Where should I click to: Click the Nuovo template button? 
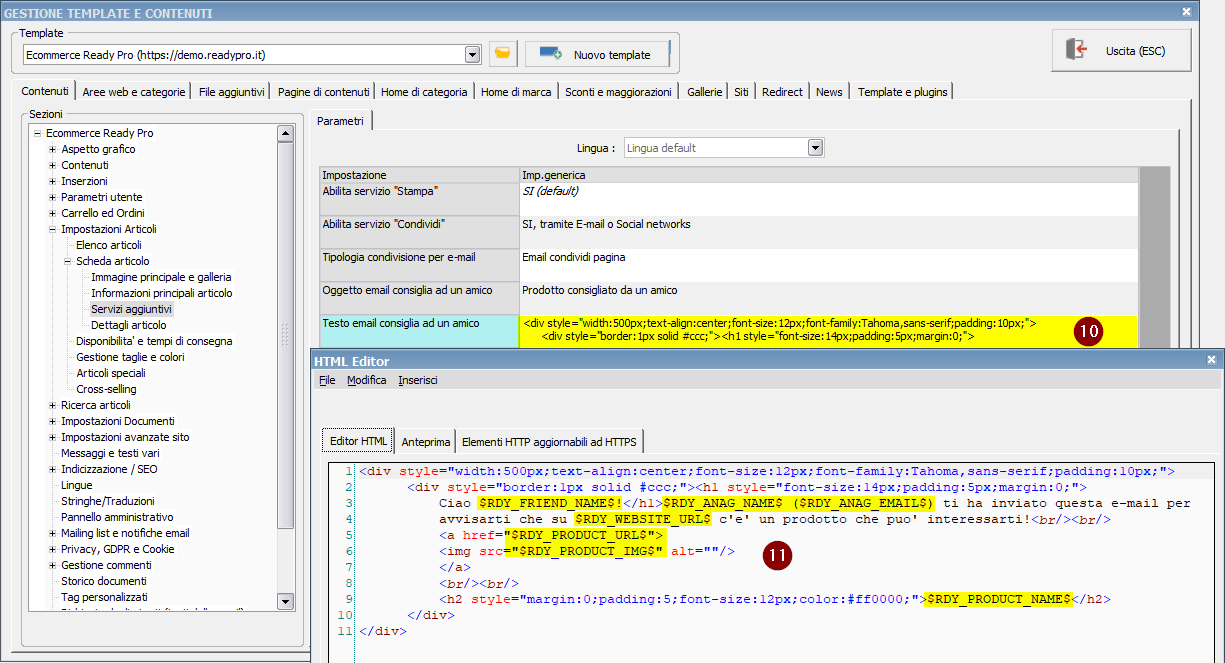(x=597, y=54)
